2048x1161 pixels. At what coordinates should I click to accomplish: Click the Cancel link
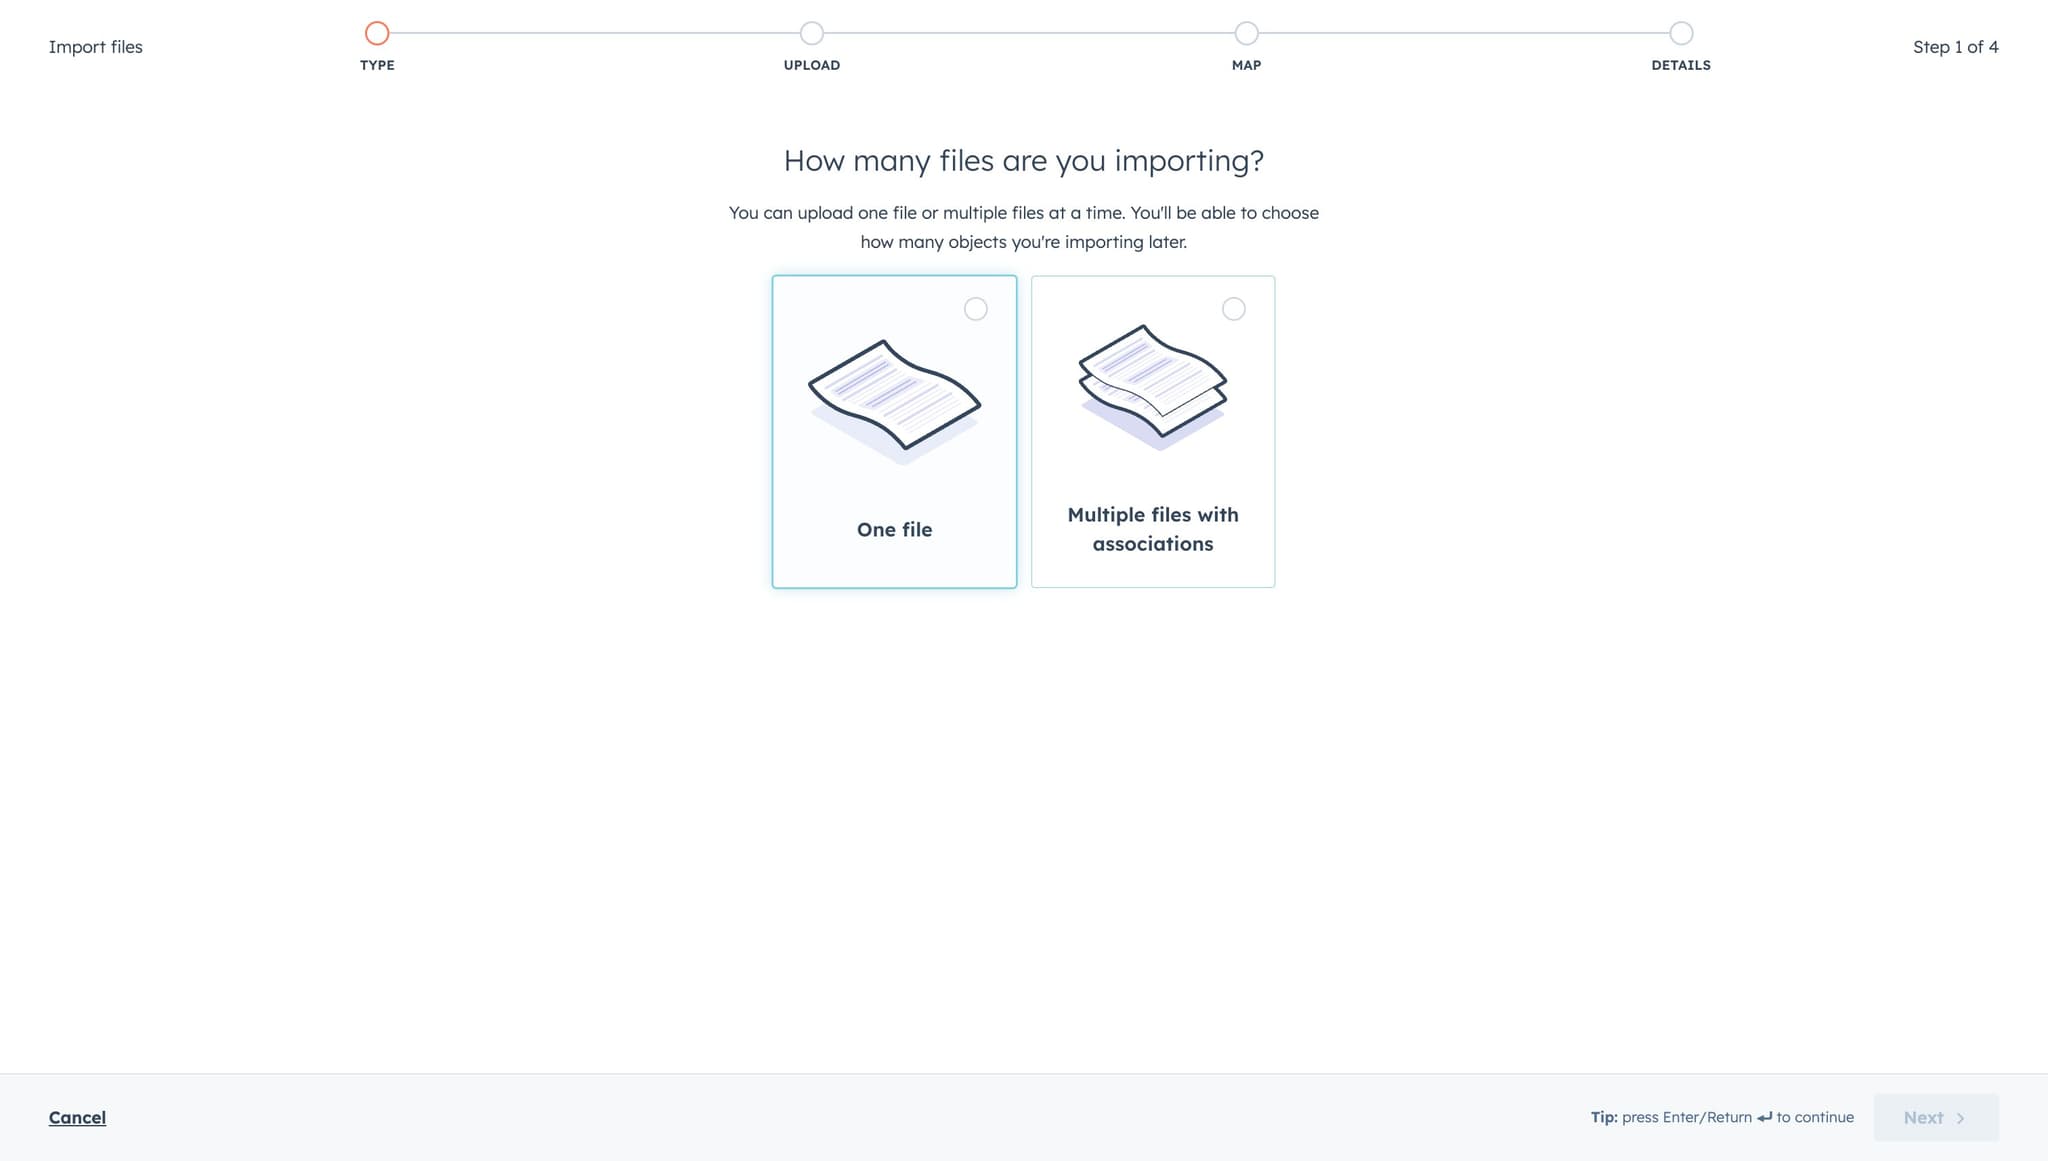click(x=77, y=1117)
